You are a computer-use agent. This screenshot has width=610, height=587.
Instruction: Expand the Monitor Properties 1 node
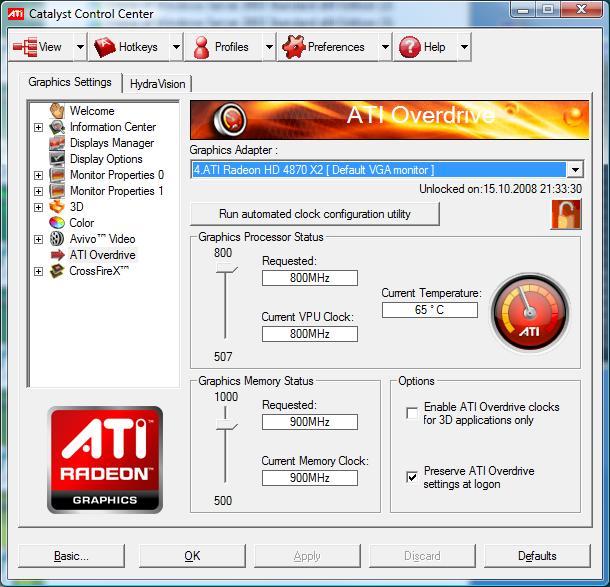click(x=38, y=191)
